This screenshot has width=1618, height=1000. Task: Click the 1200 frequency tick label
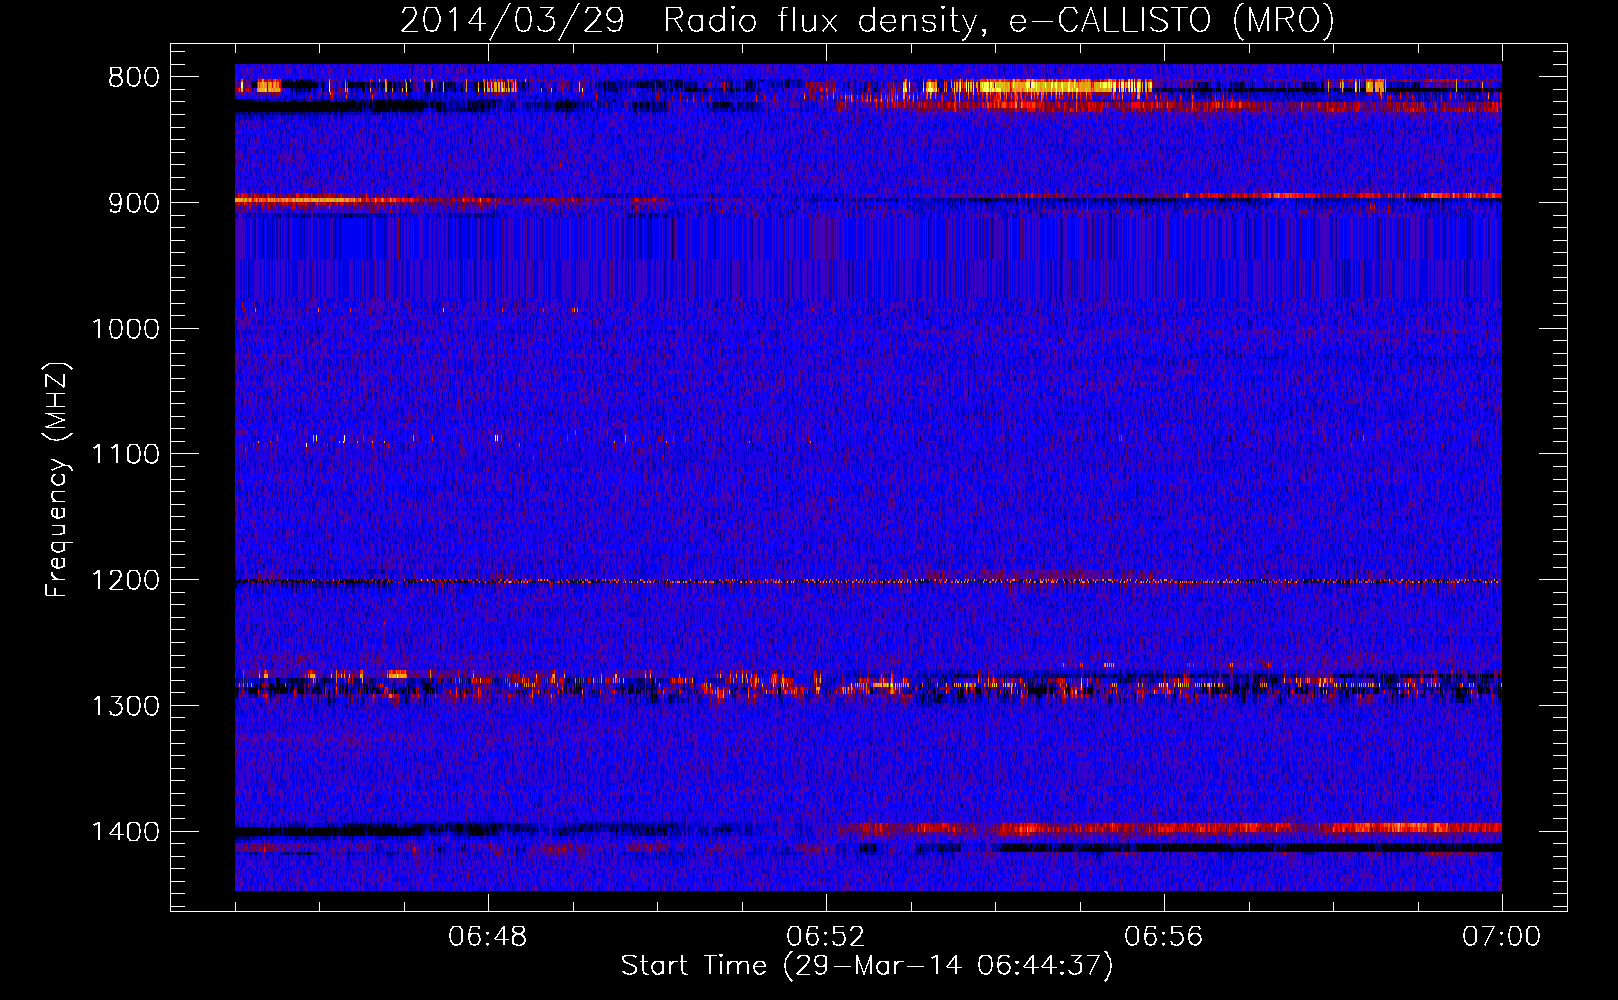click(x=125, y=581)
